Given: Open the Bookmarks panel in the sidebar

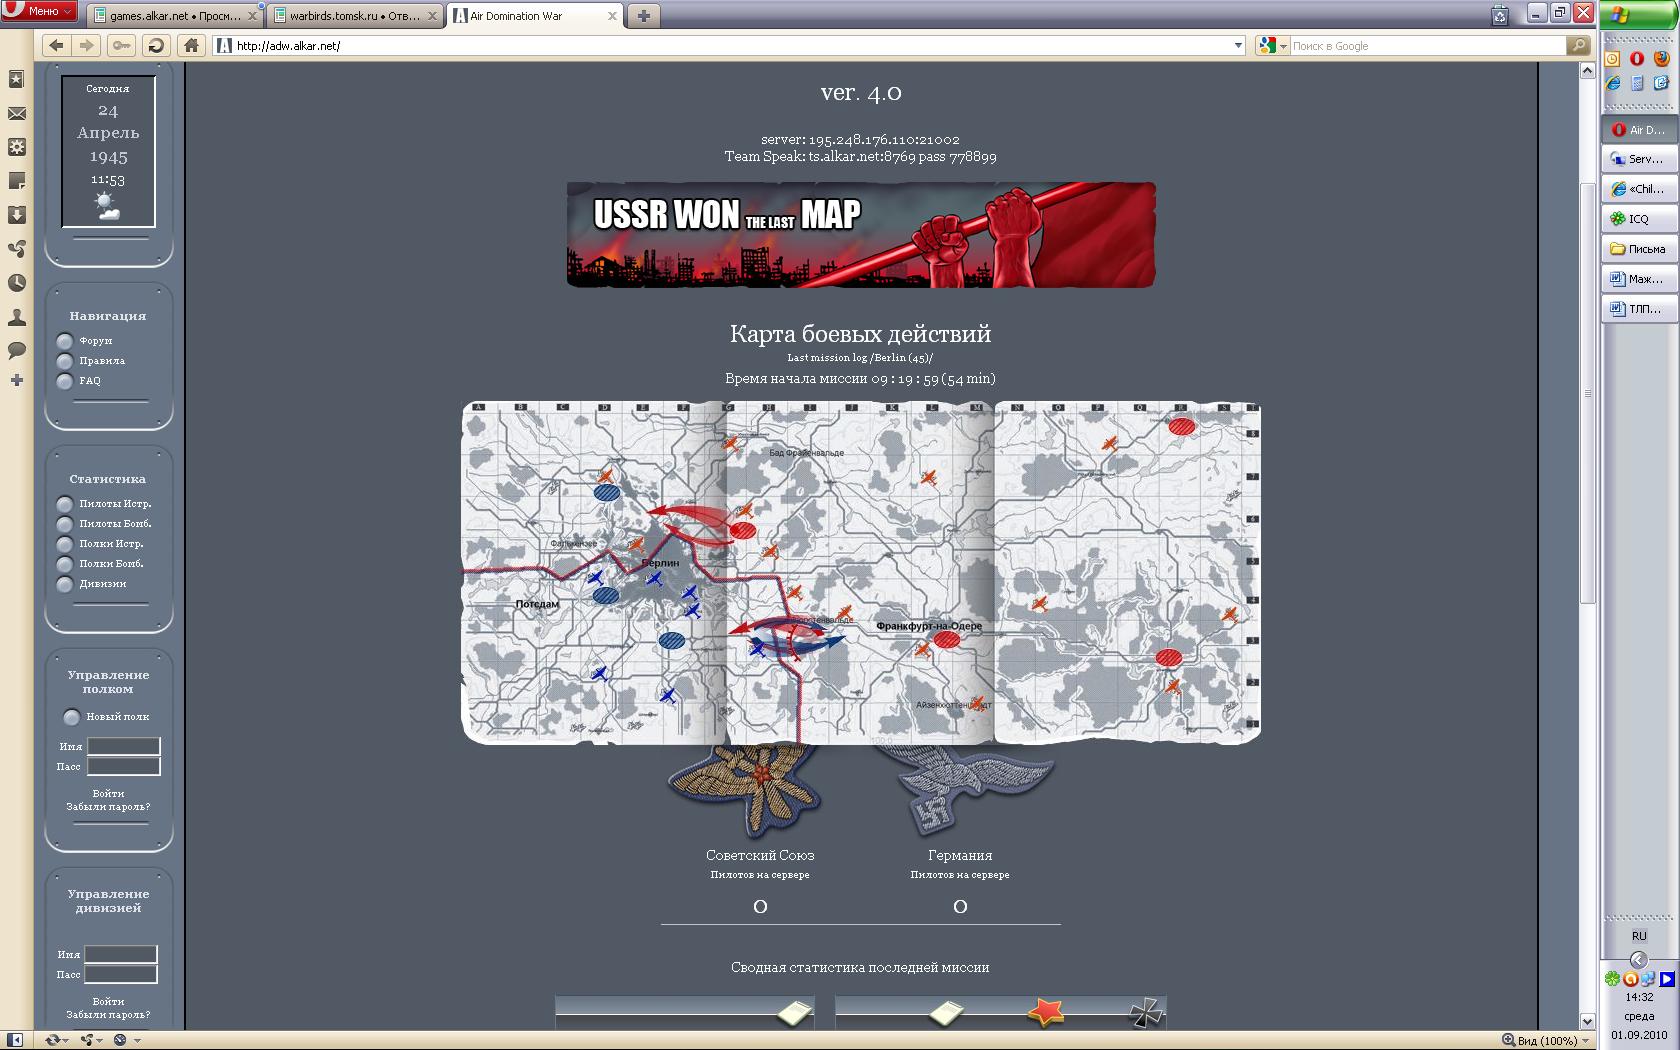Looking at the screenshot, I should (x=16, y=79).
